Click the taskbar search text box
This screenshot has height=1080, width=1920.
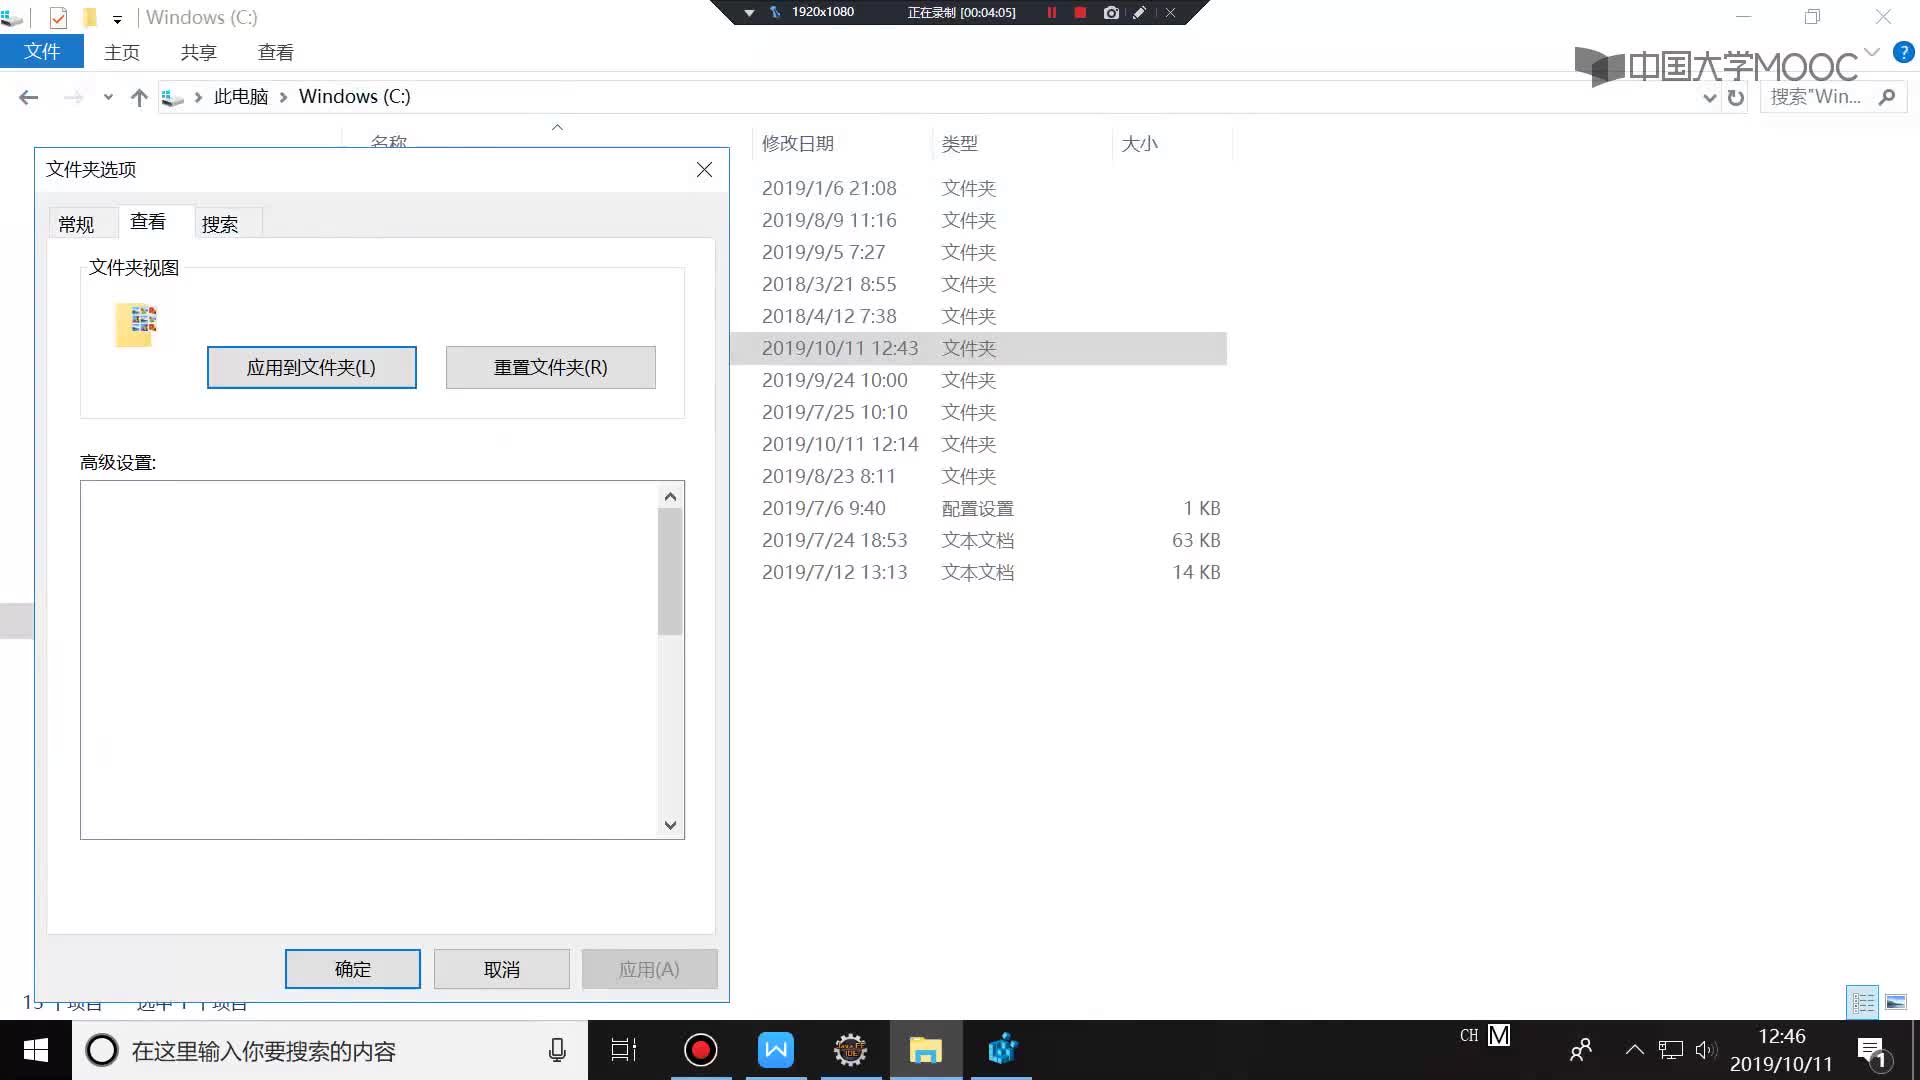point(330,1050)
